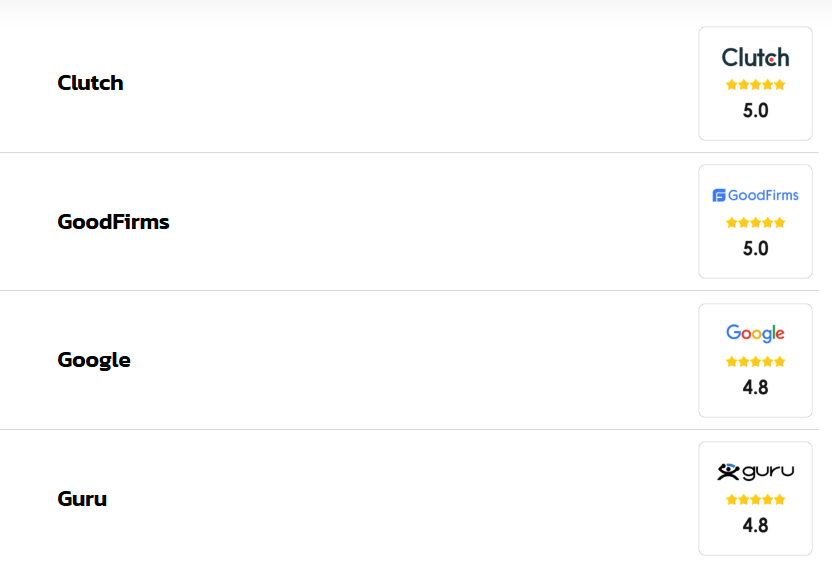Click the GoodFirms blue F icon

[719, 196]
